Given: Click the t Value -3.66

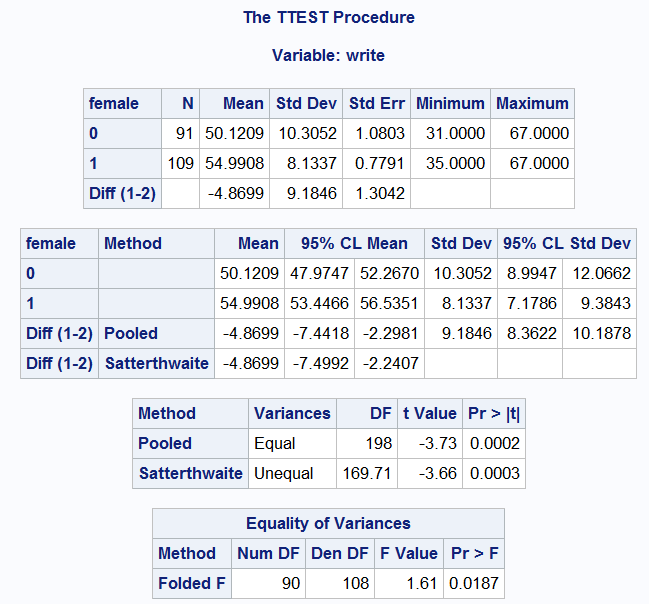Looking at the screenshot, I should pyautogui.click(x=437, y=473).
